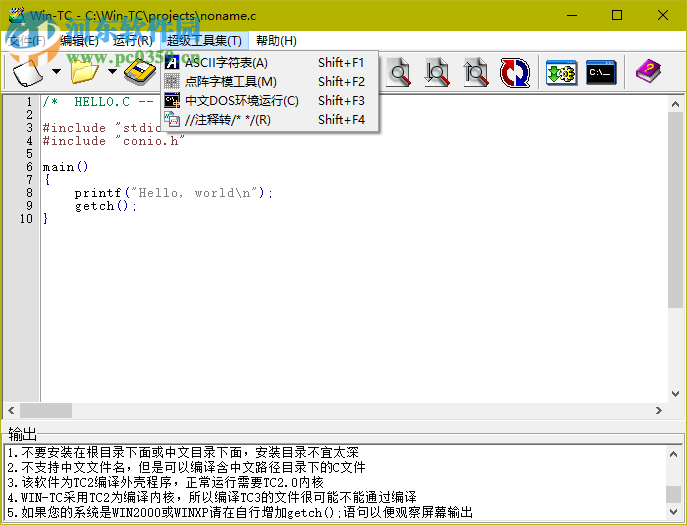Minimize the Win-TC window
687x525 pixels.
pyautogui.click(x=572, y=15)
